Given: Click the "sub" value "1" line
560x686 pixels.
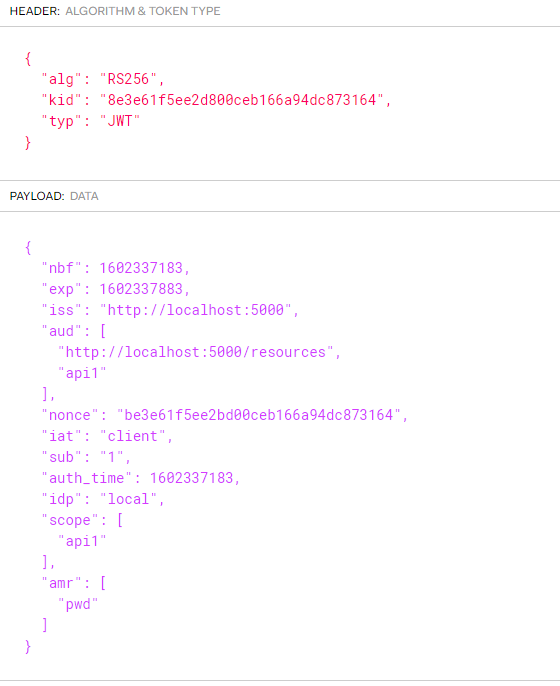Looking at the screenshot, I should 86,457.
